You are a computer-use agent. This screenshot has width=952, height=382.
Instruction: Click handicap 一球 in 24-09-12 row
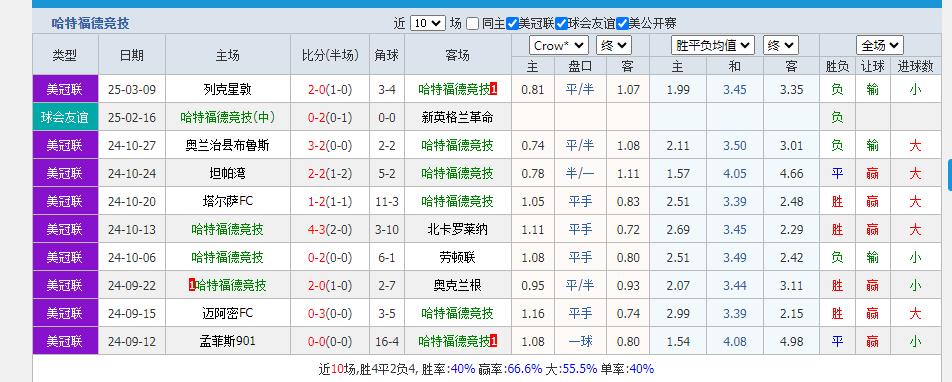tap(580, 341)
